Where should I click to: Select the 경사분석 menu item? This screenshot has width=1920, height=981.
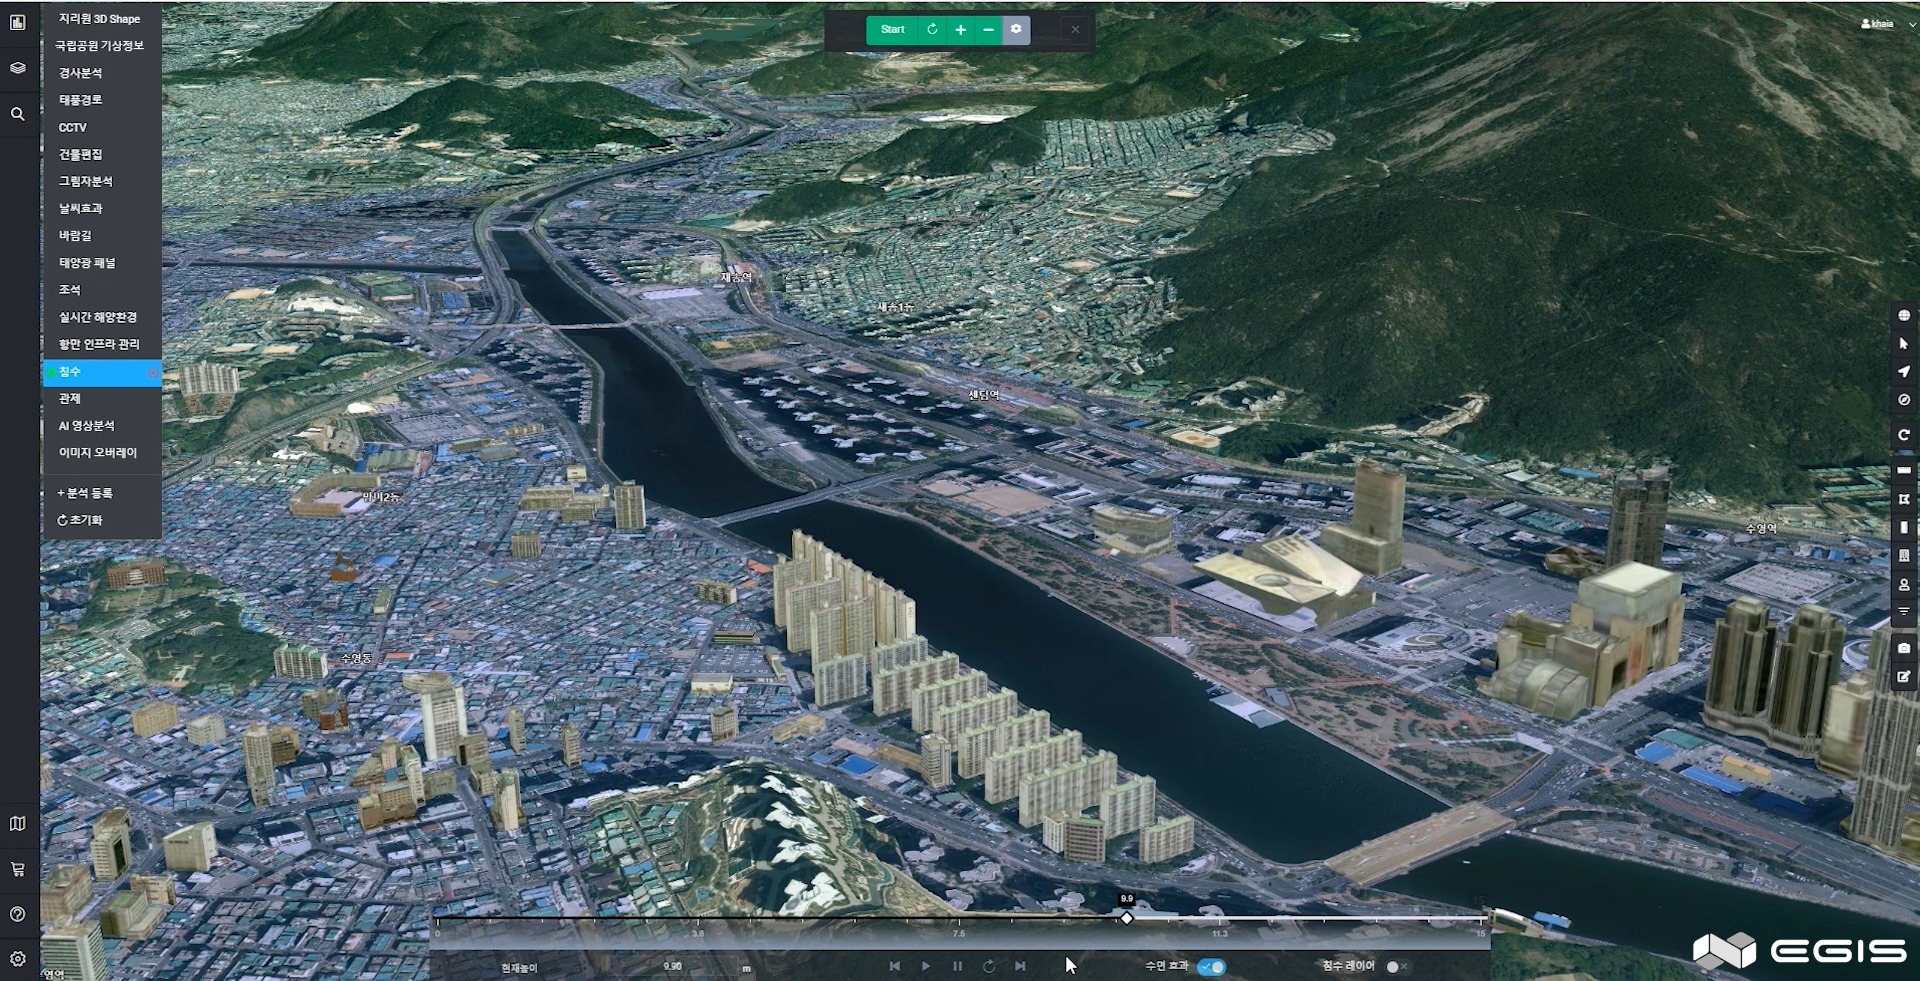[102, 73]
